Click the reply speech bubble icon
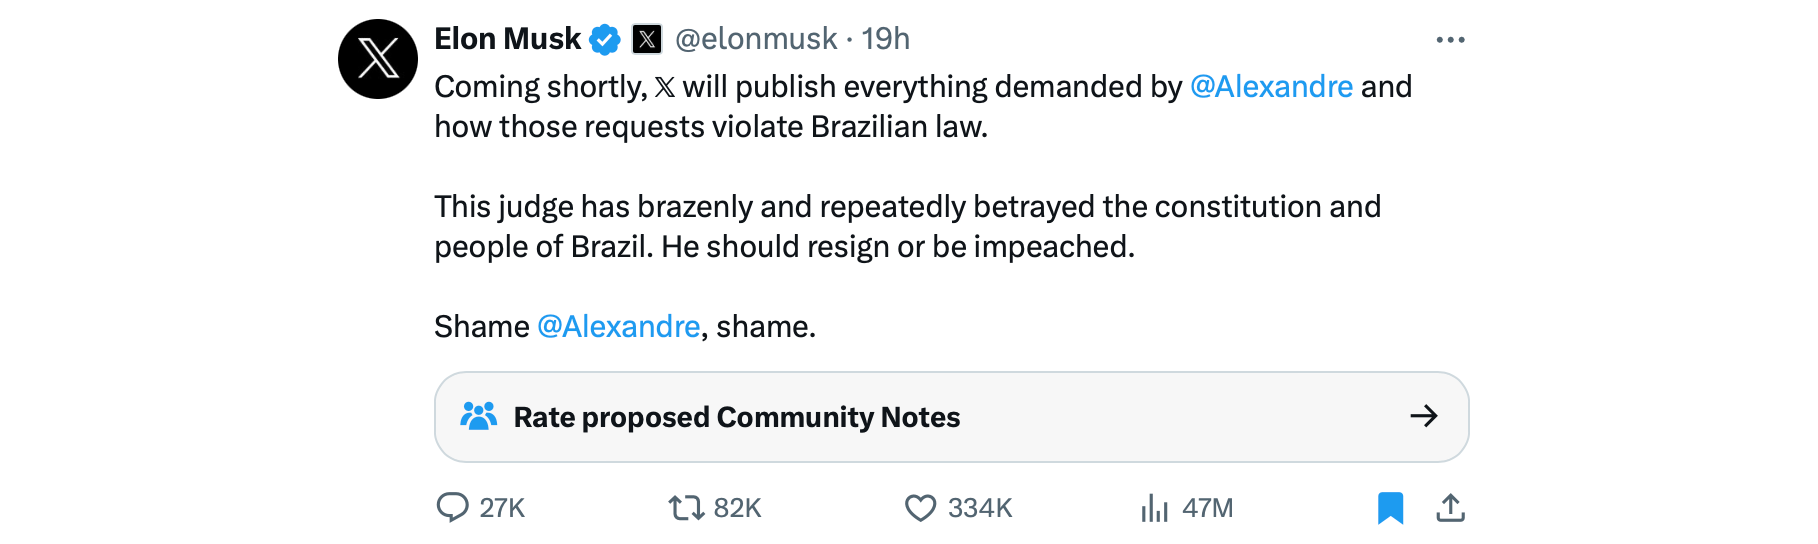The image size is (1818, 544). click(x=453, y=508)
